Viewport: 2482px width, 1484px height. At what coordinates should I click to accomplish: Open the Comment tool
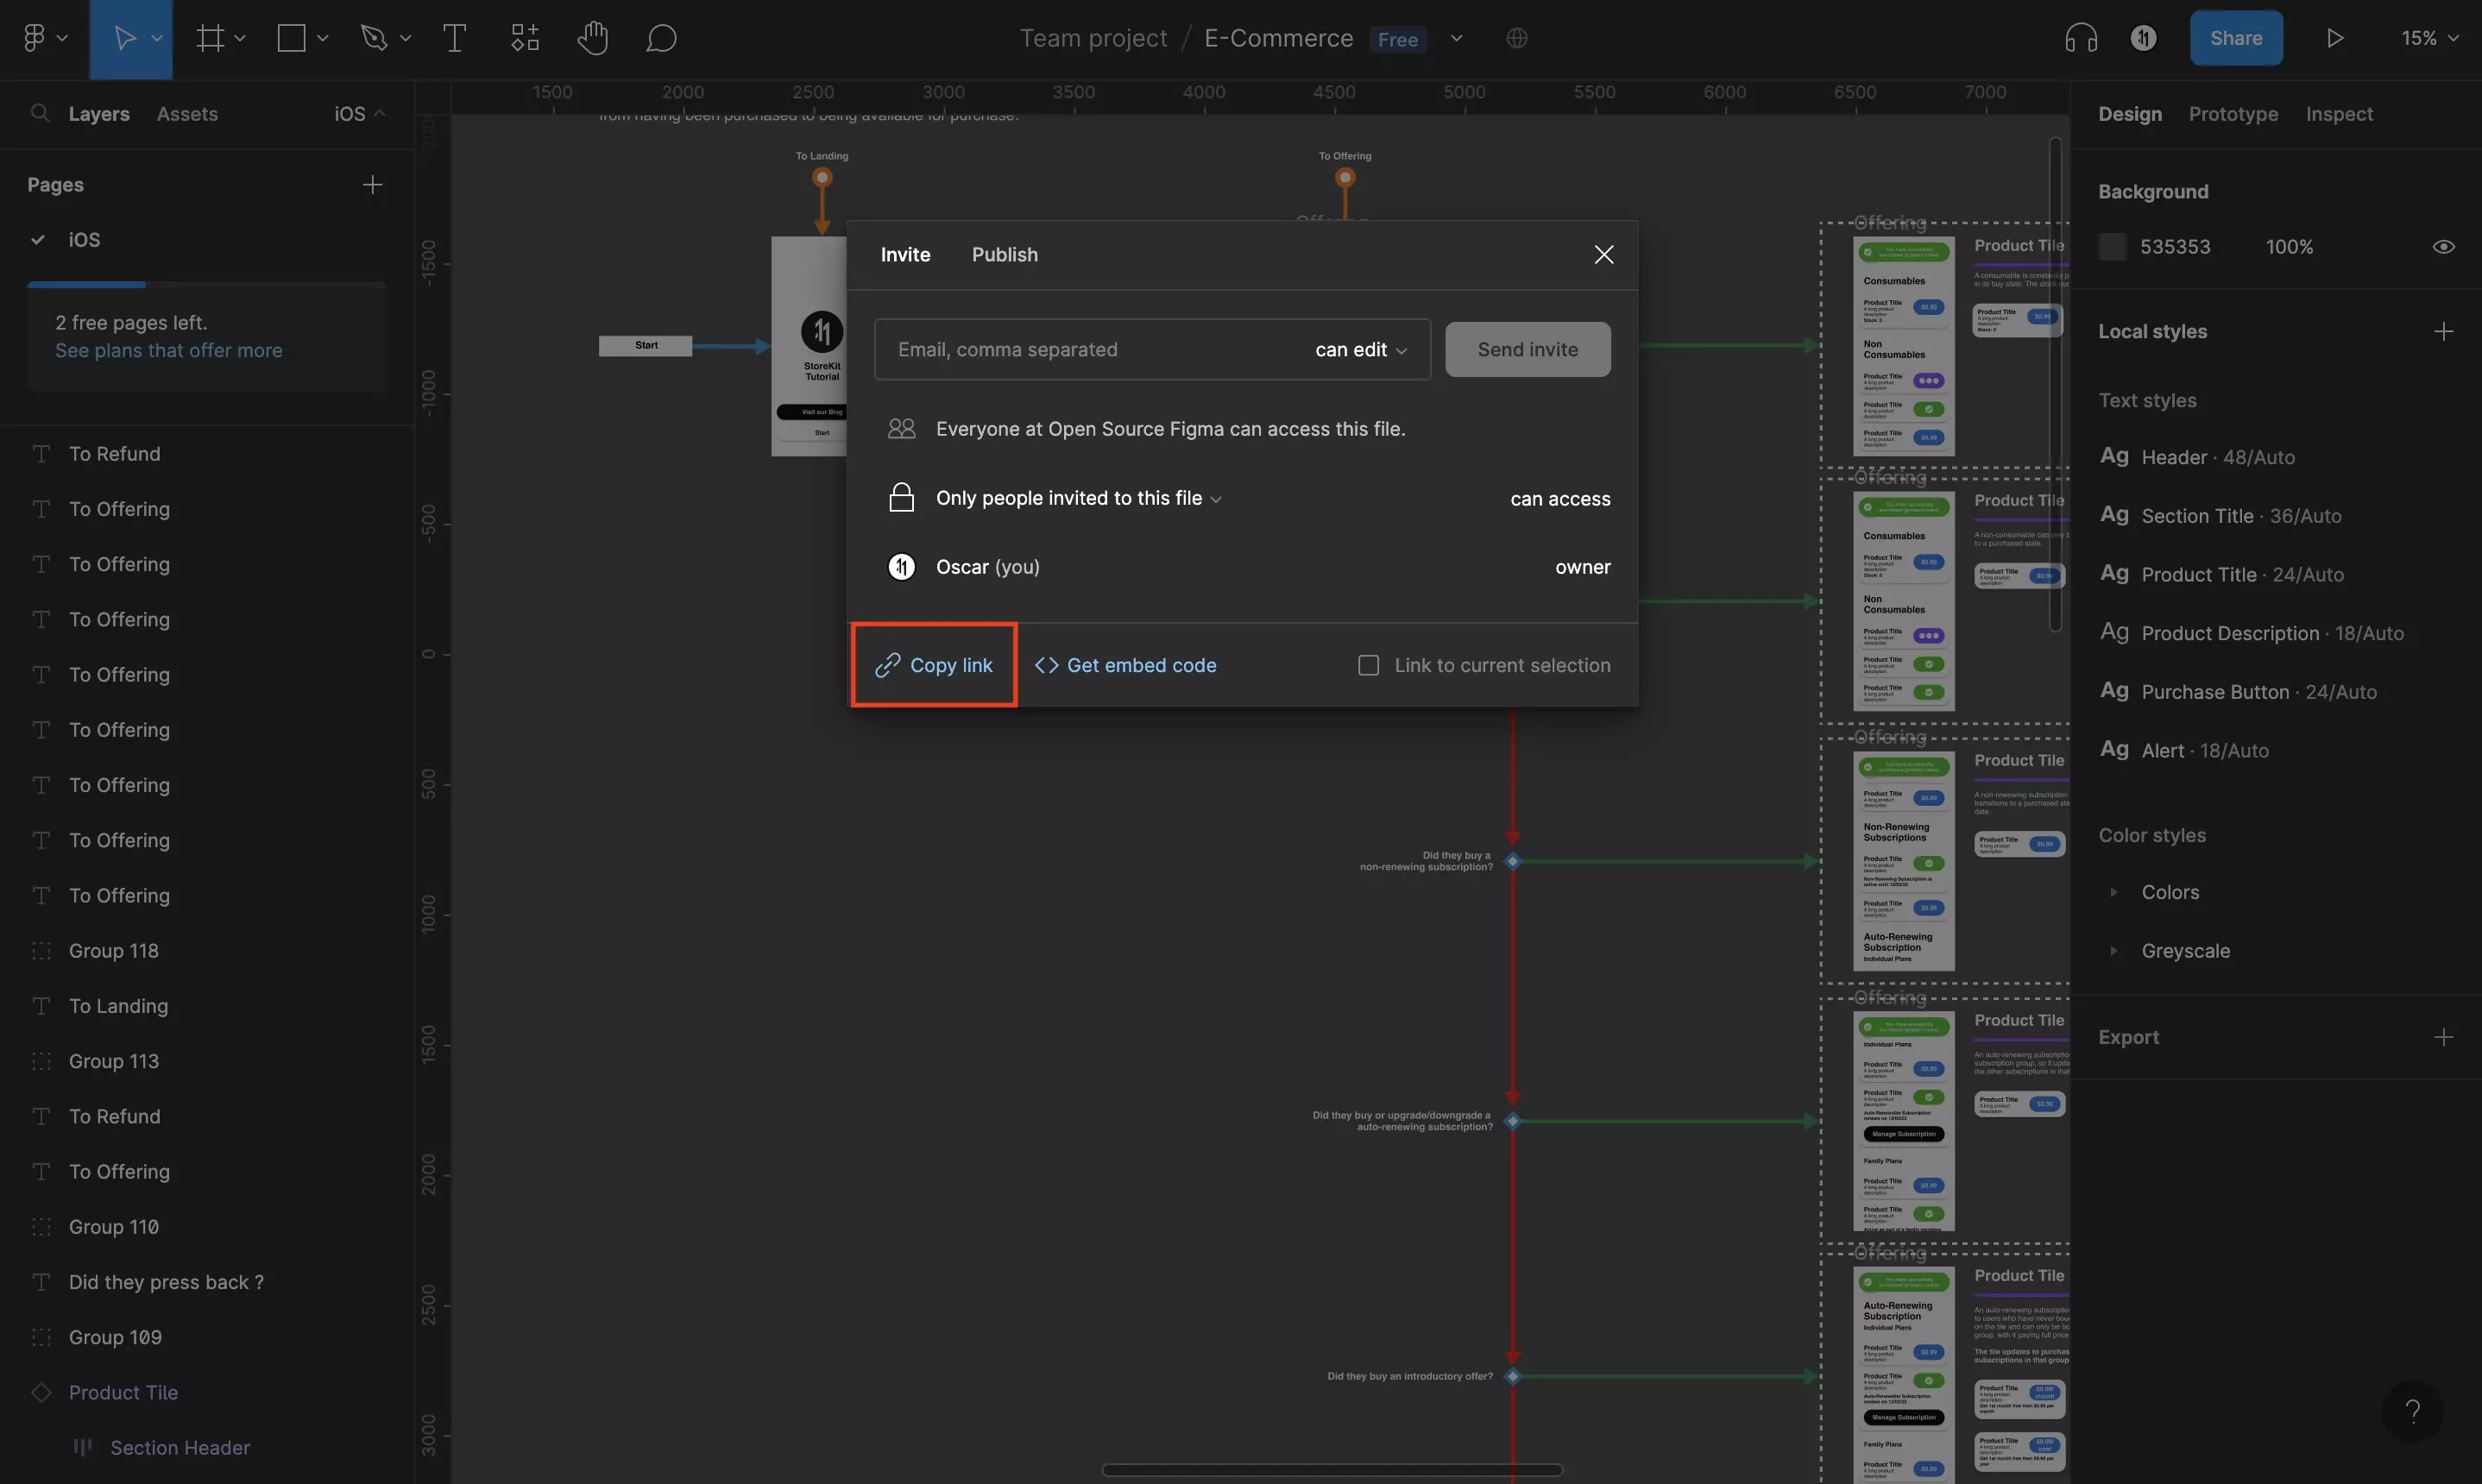661,38
